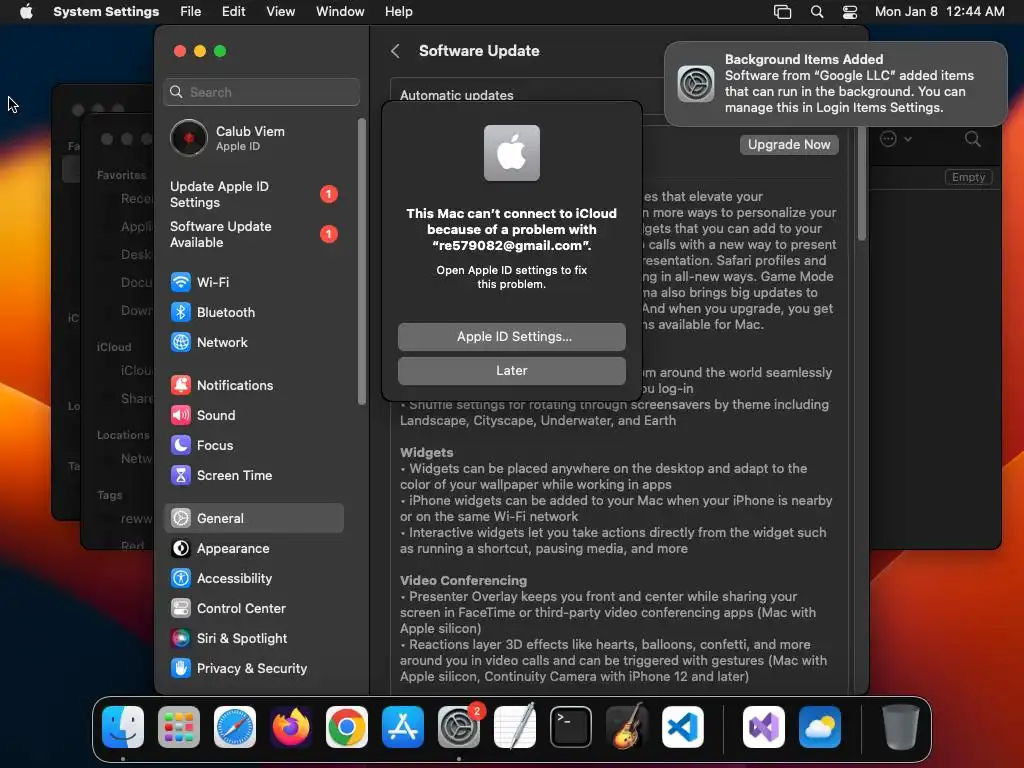Screen dimensions: 1024x768
Task: Open App Store from the Dock
Action: [x=403, y=727]
